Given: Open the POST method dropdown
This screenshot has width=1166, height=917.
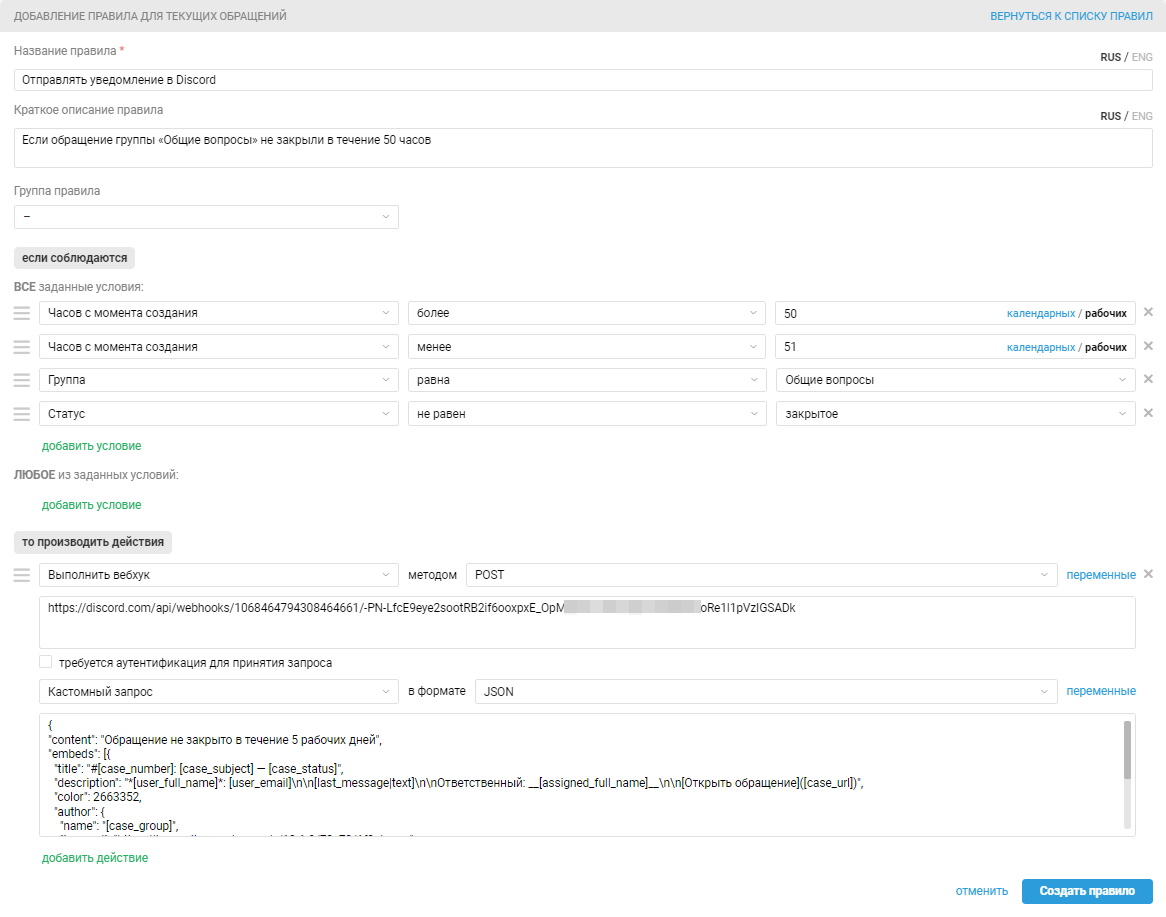Looking at the screenshot, I should pyautogui.click(x=761, y=575).
